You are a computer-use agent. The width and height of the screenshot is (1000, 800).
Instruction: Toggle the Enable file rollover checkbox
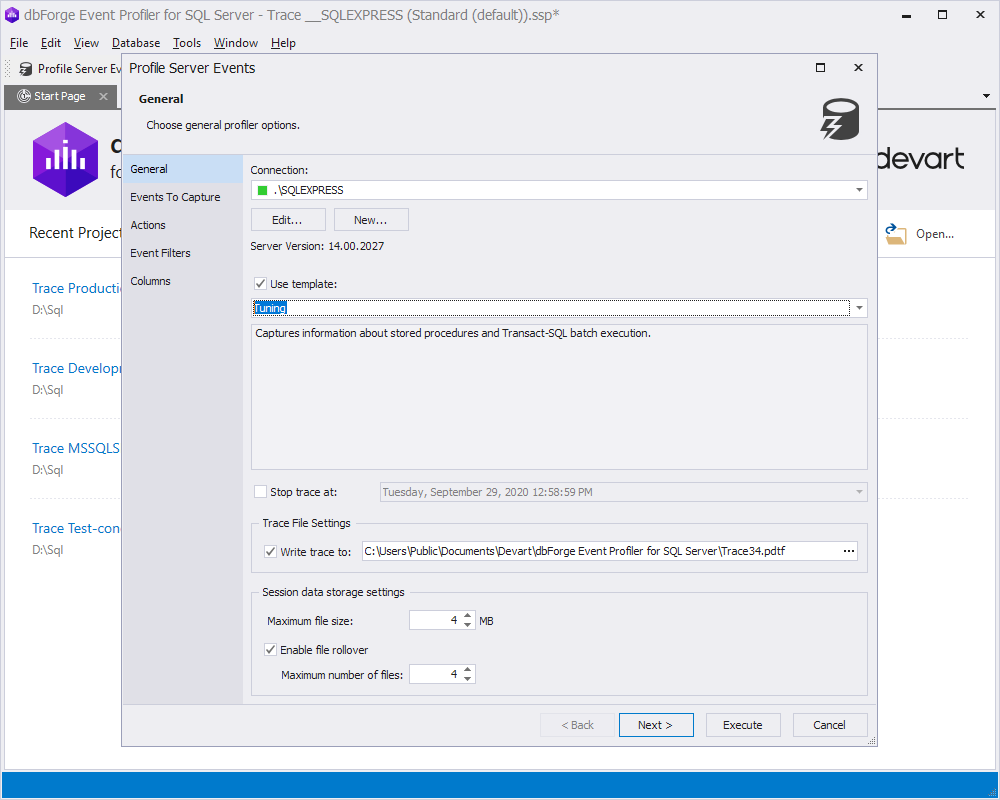(270, 650)
